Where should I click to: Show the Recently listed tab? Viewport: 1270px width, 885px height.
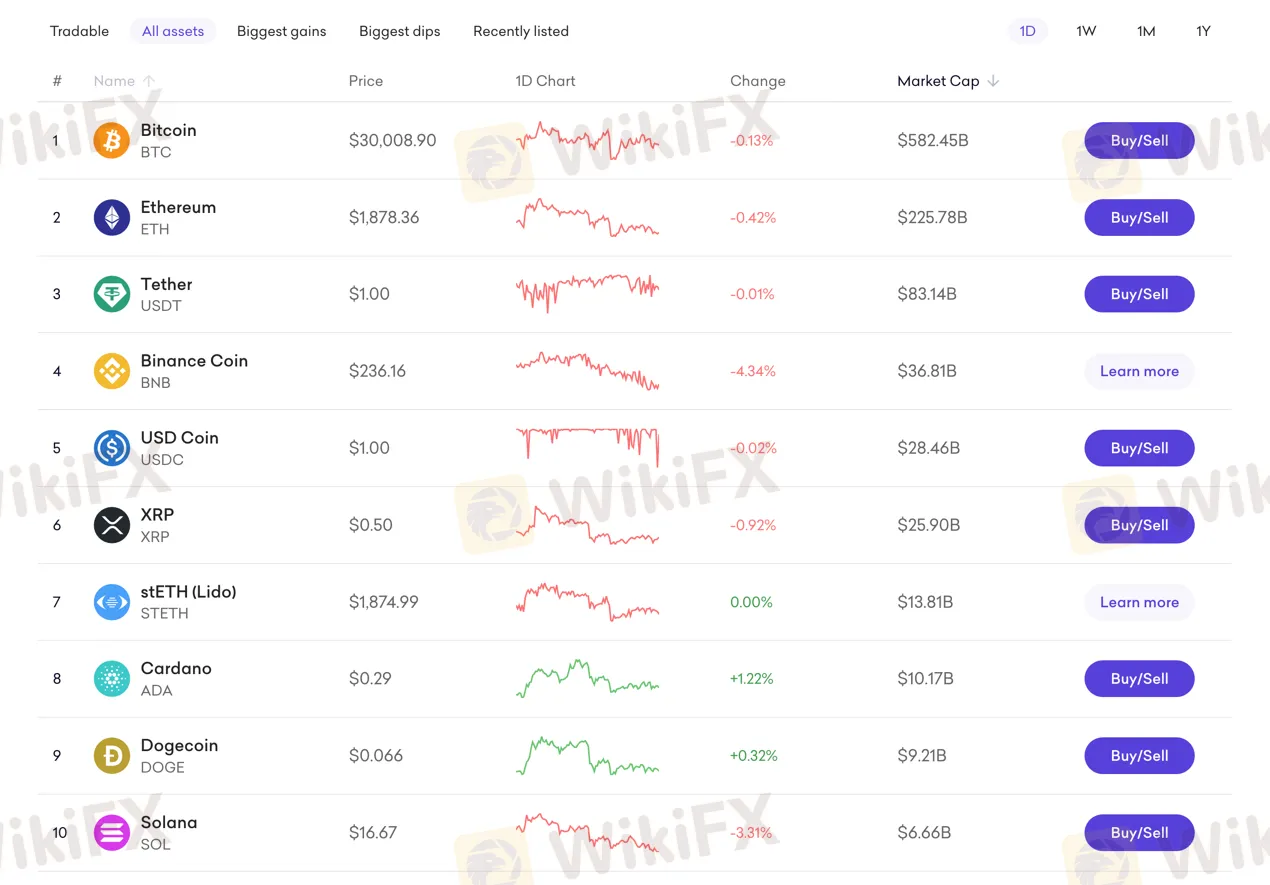click(x=520, y=31)
